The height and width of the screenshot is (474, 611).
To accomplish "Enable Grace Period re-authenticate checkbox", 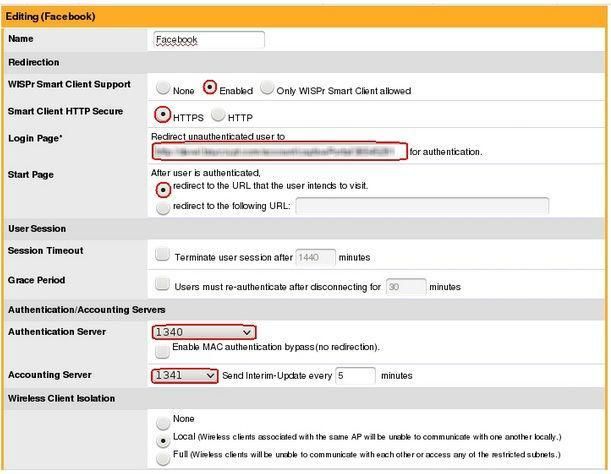I will coord(162,284).
